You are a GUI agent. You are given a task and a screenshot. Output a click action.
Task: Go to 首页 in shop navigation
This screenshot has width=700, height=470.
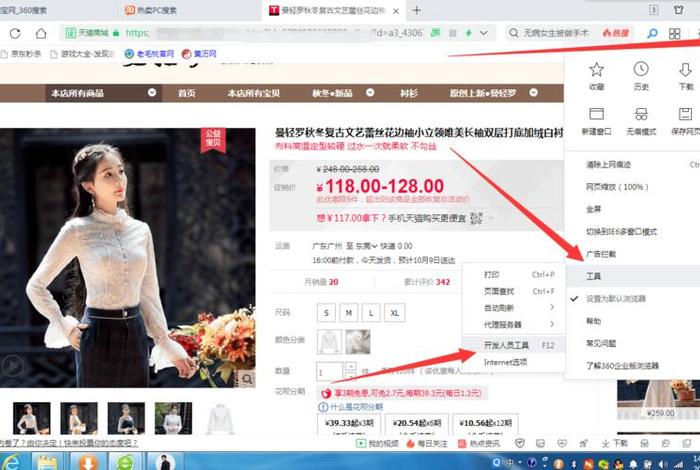(x=187, y=93)
